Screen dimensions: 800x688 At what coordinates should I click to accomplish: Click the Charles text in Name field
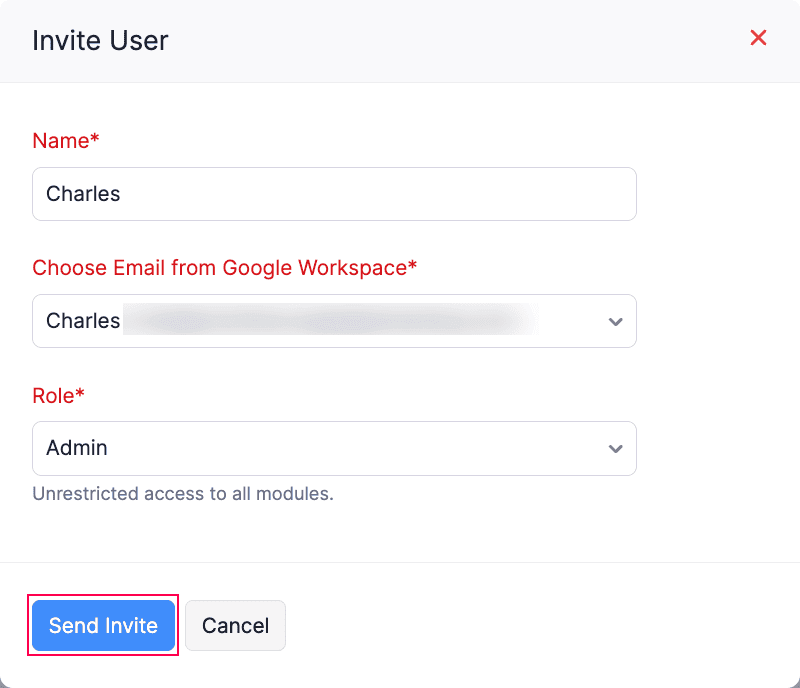(x=83, y=194)
